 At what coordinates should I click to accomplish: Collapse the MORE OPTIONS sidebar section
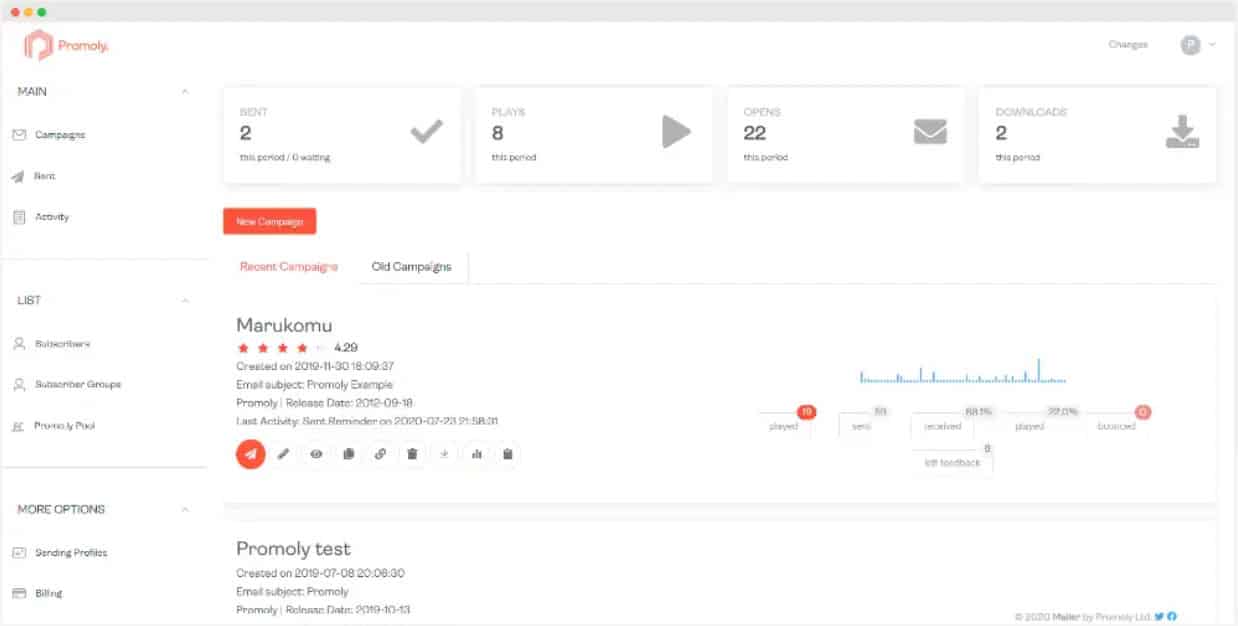pyautogui.click(x=185, y=510)
